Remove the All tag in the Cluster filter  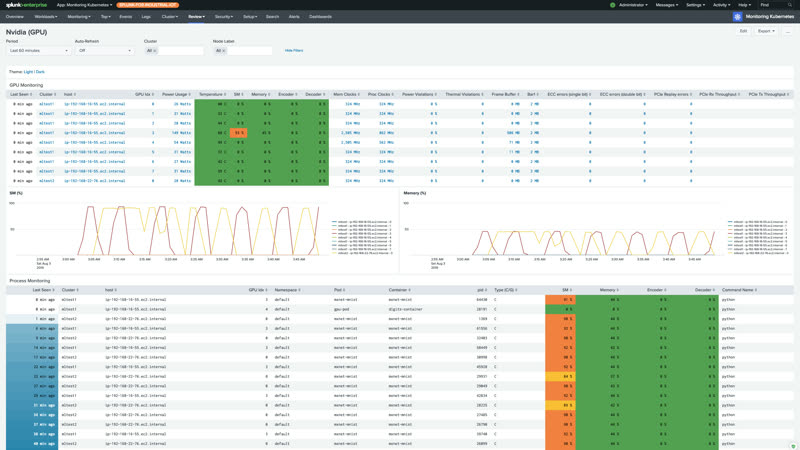click(155, 51)
